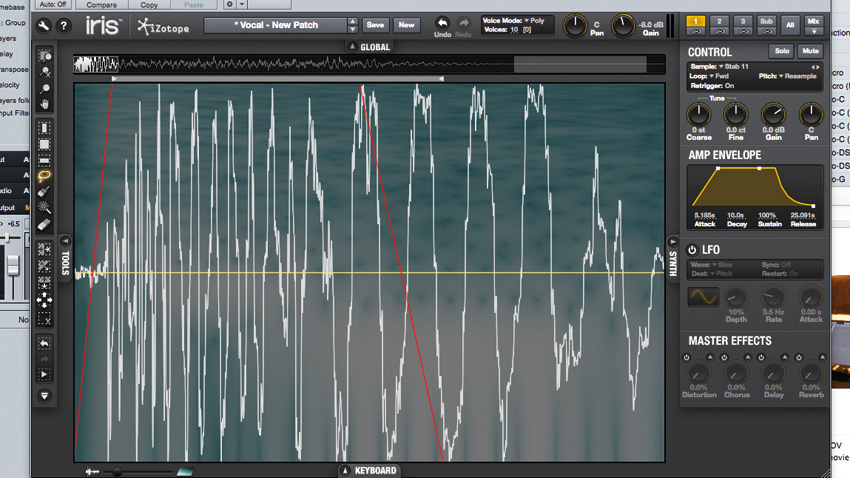Select the time selection tool
This screenshot has height=478, width=850.
pyautogui.click(x=44, y=128)
